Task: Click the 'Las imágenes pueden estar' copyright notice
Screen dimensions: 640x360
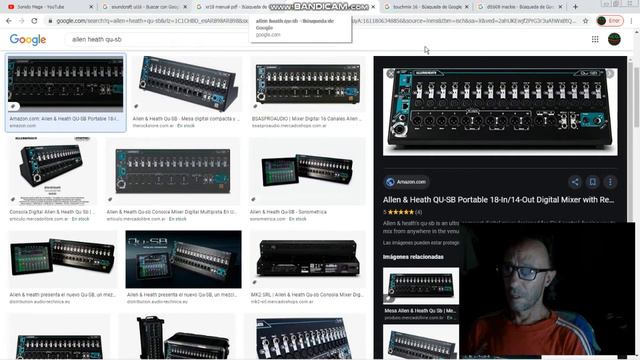Action: pos(421,243)
